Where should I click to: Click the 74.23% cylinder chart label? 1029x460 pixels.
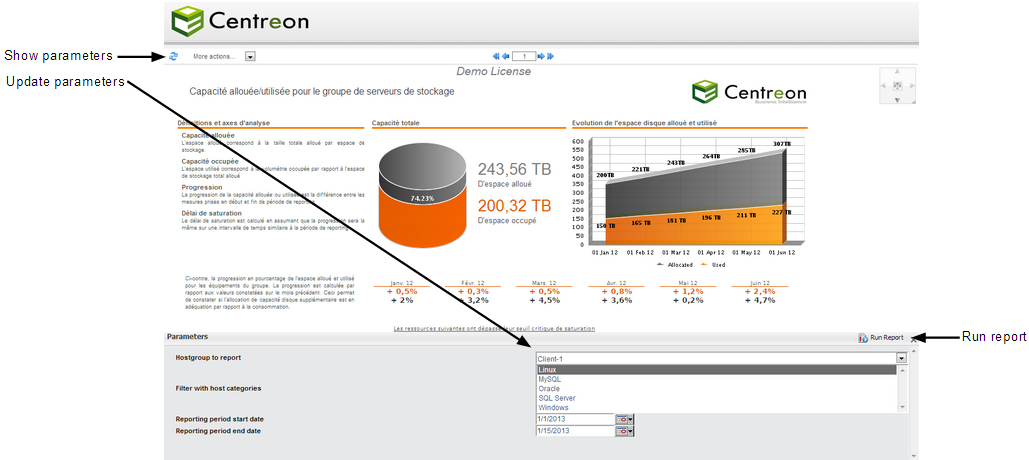click(423, 198)
